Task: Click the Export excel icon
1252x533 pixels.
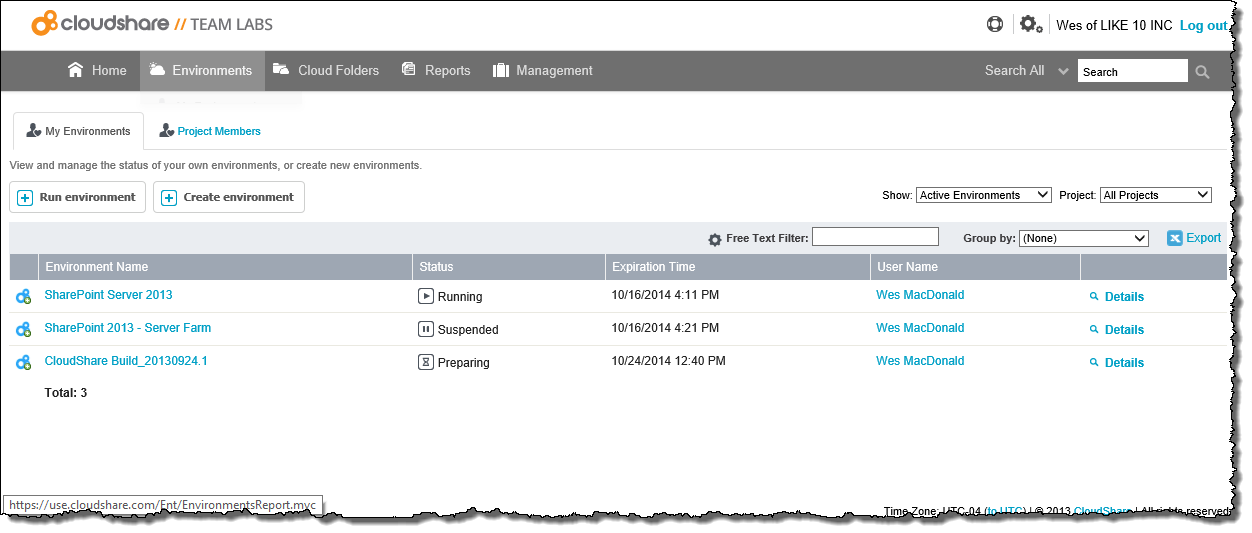Action: 1175,238
